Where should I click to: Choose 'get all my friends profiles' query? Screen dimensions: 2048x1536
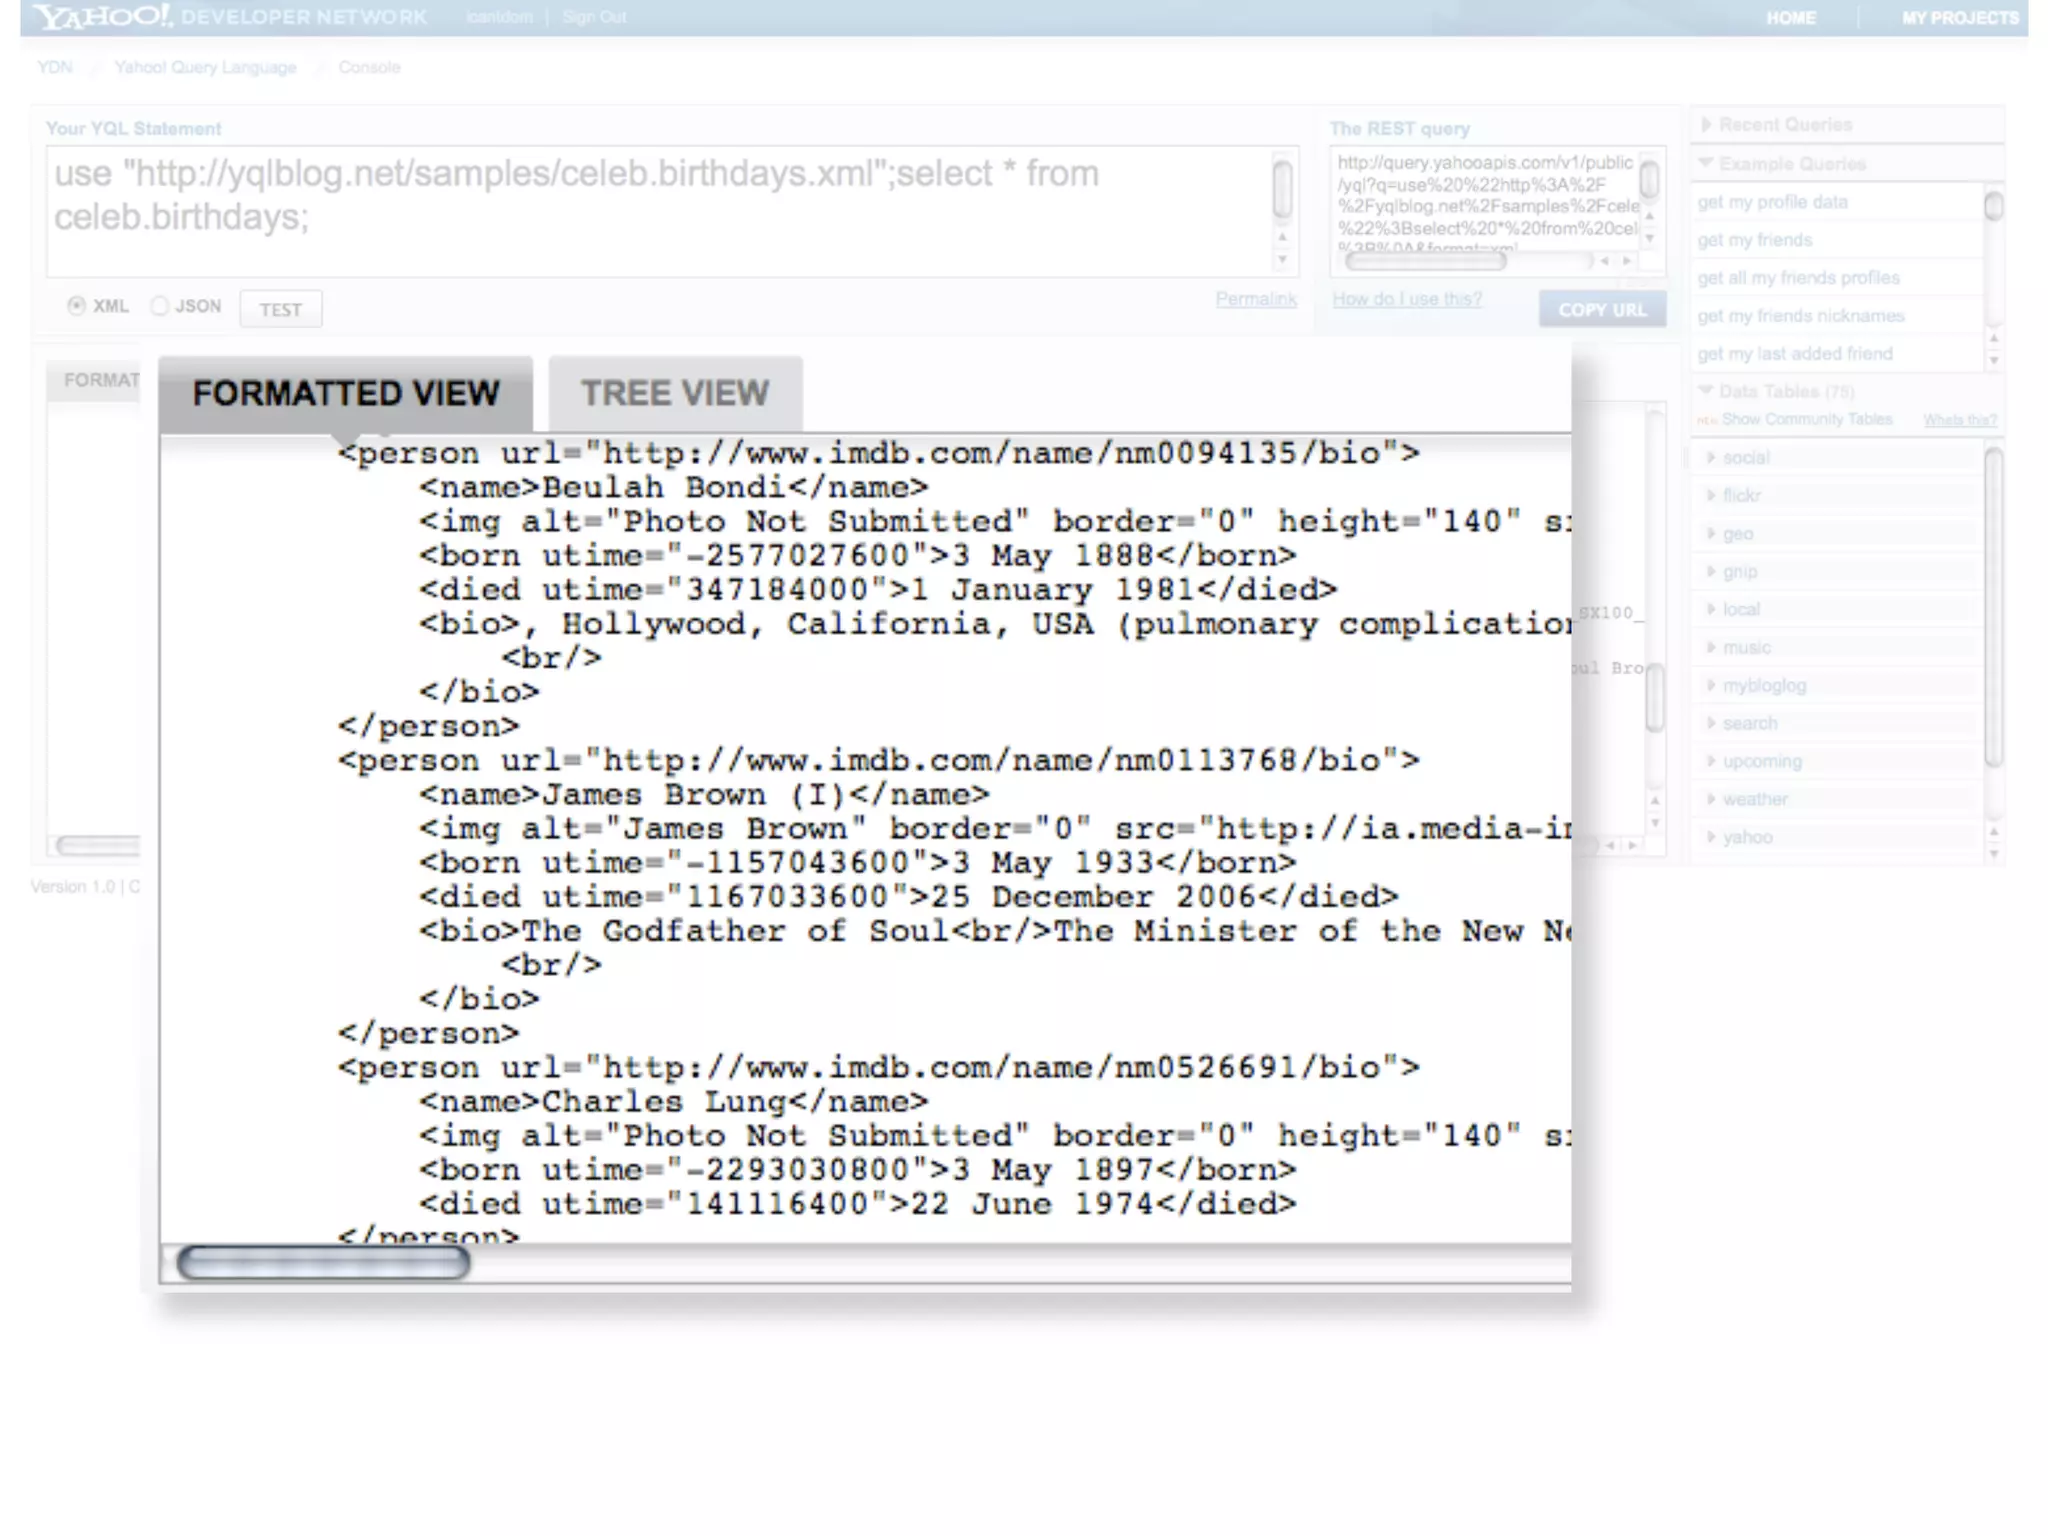point(1798,278)
